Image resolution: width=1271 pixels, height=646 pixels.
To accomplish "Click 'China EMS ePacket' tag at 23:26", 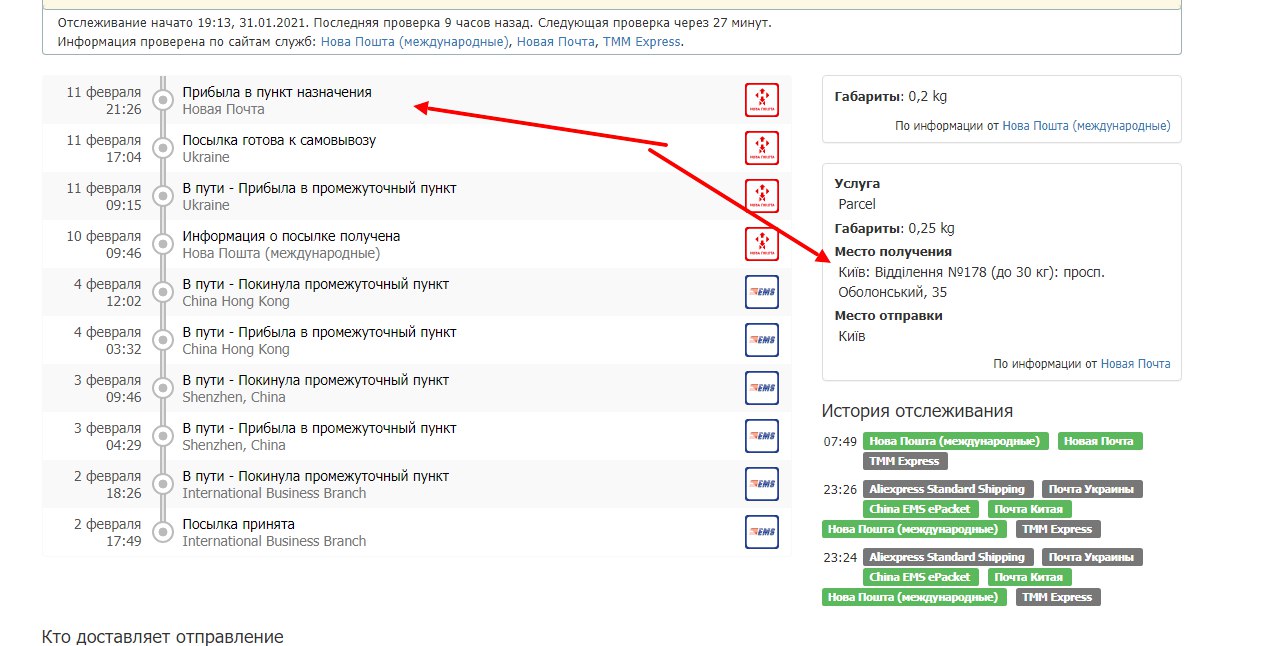I will (x=920, y=509).
